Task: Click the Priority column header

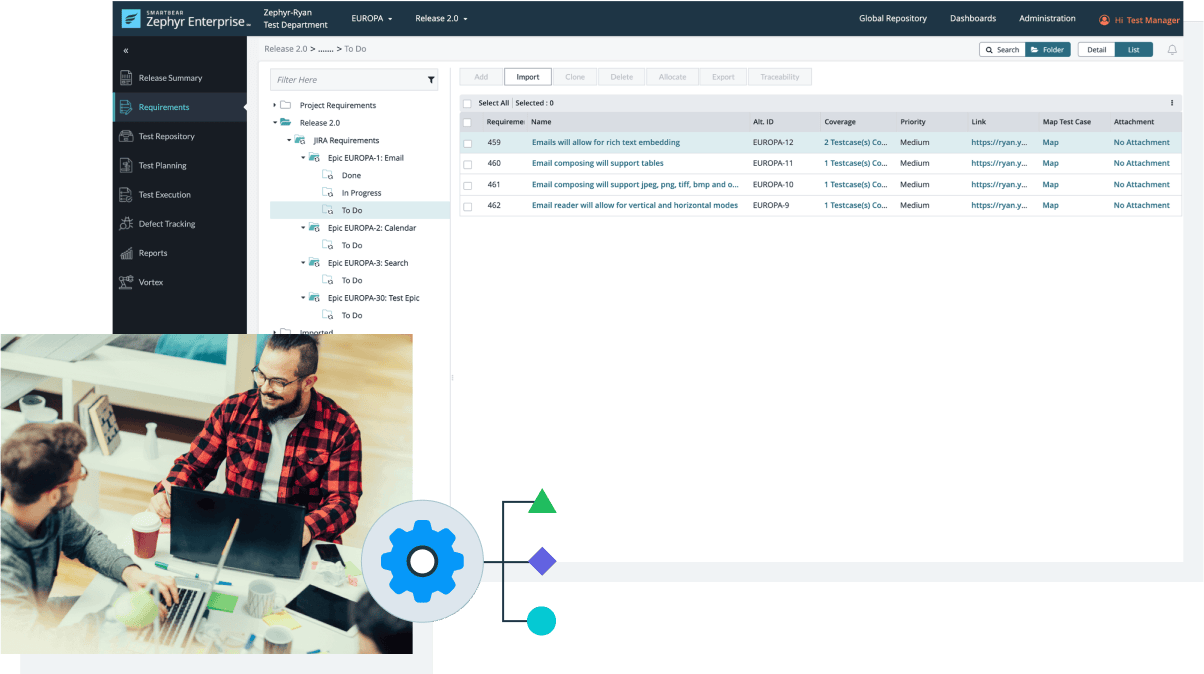Action: point(913,122)
